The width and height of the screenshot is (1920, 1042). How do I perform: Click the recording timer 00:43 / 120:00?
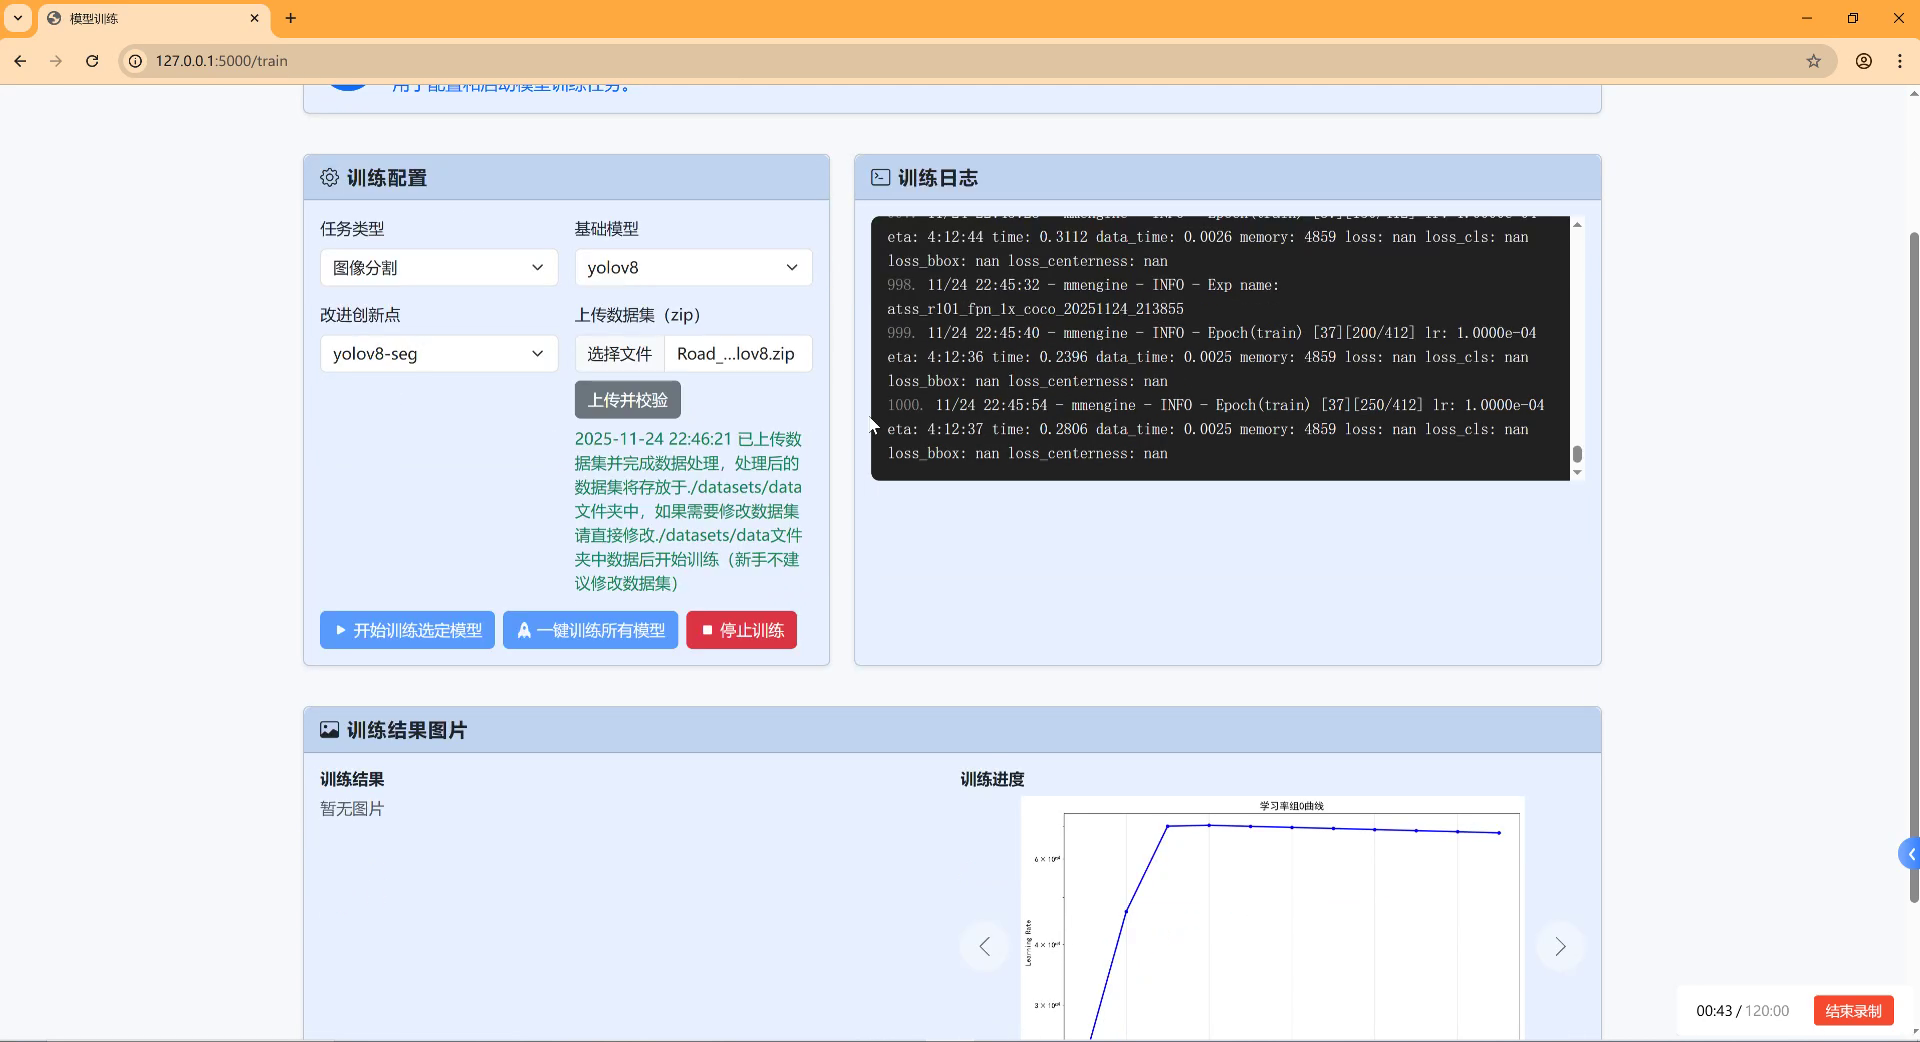point(1742,1011)
